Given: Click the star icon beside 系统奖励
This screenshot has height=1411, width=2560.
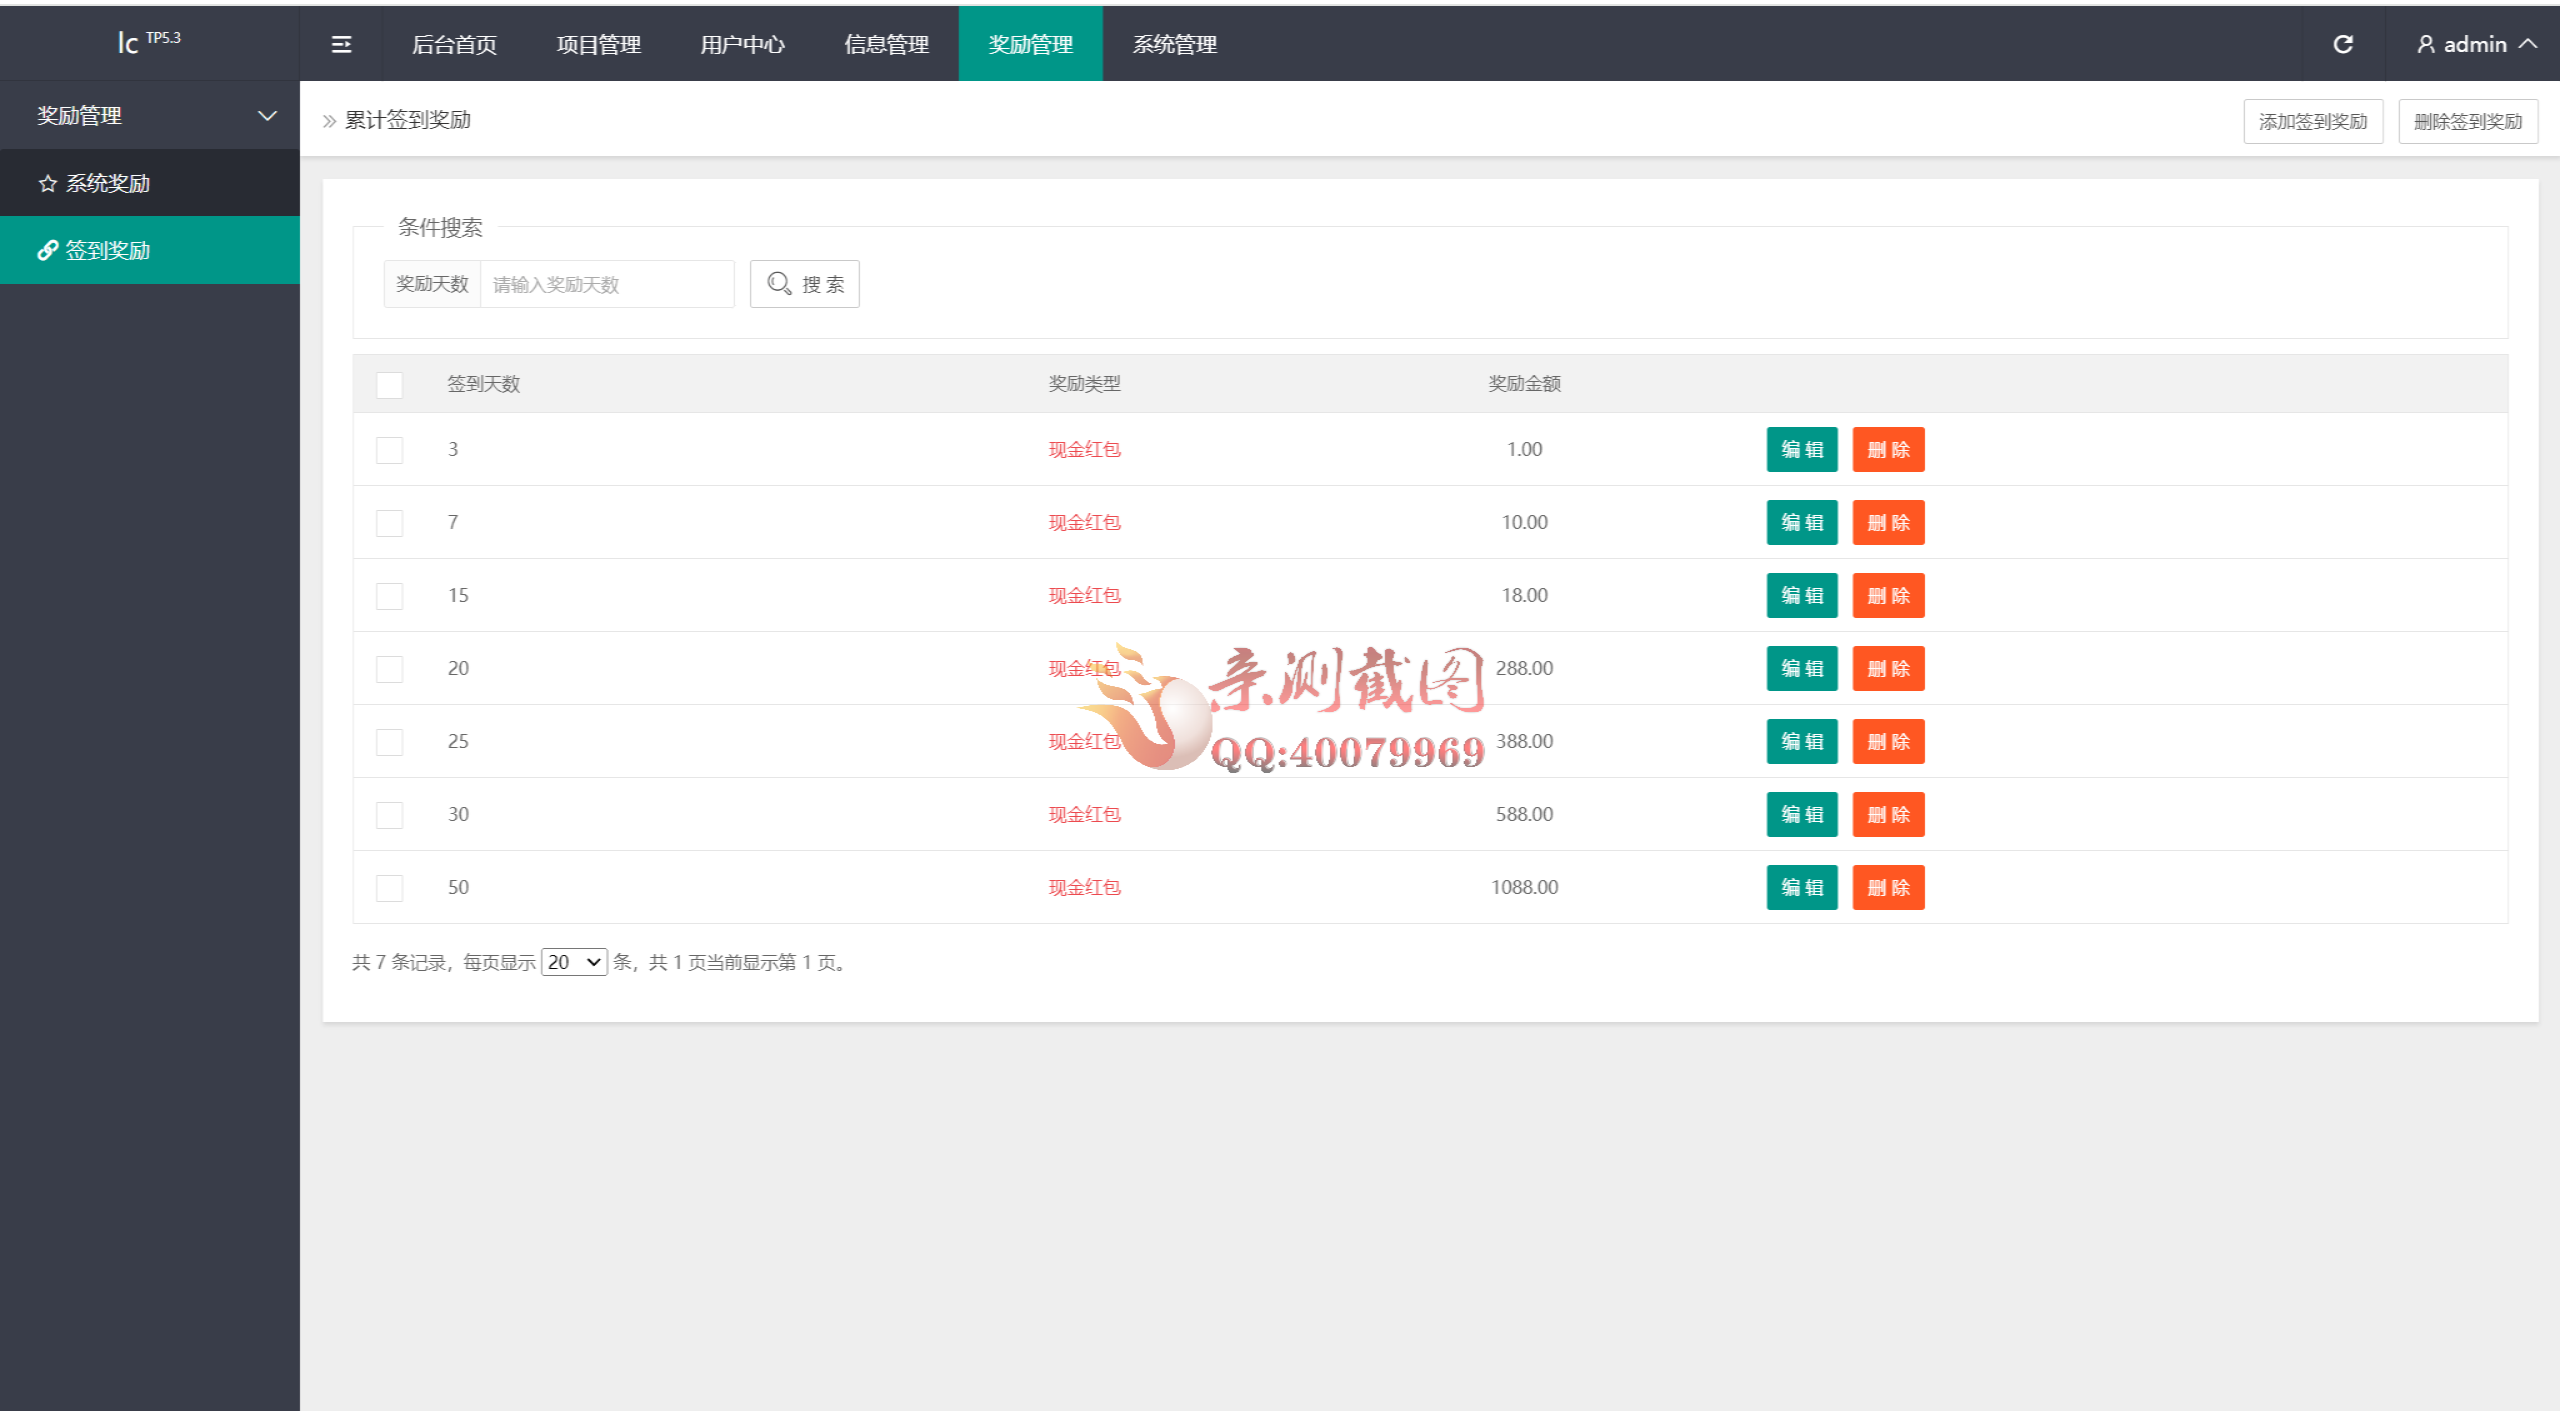Looking at the screenshot, I should (x=47, y=184).
